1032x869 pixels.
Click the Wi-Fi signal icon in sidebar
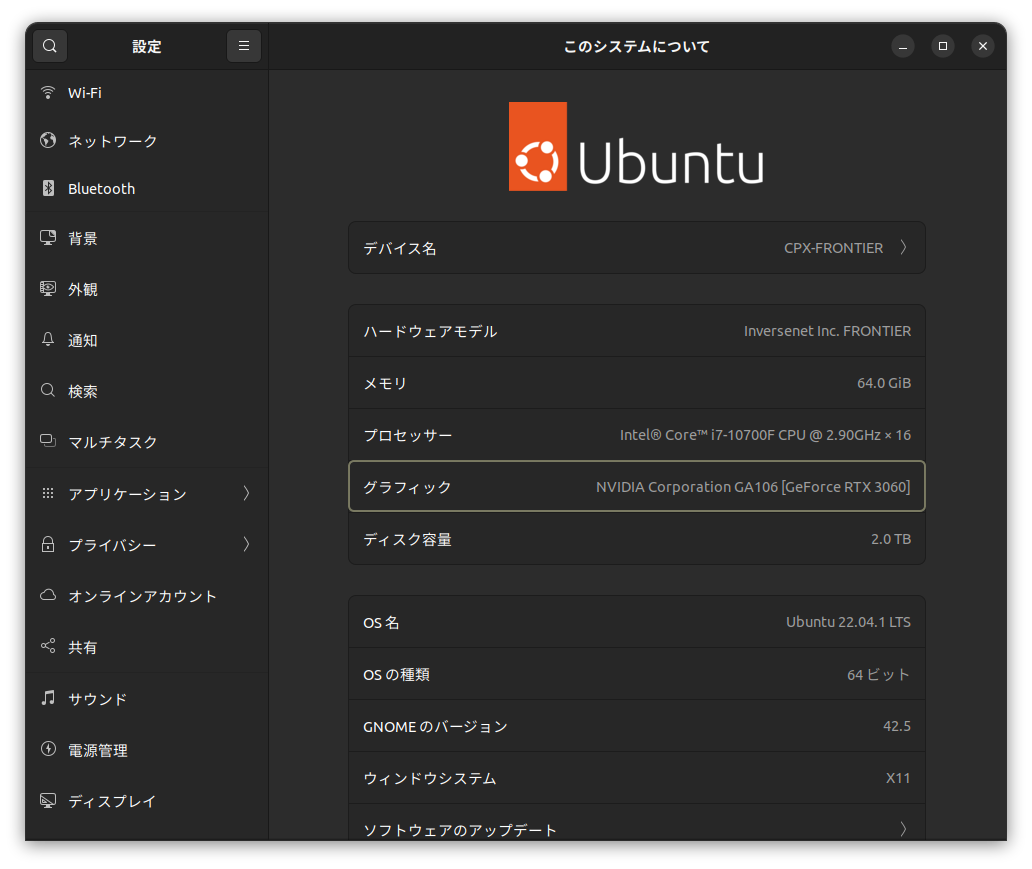tap(48, 92)
